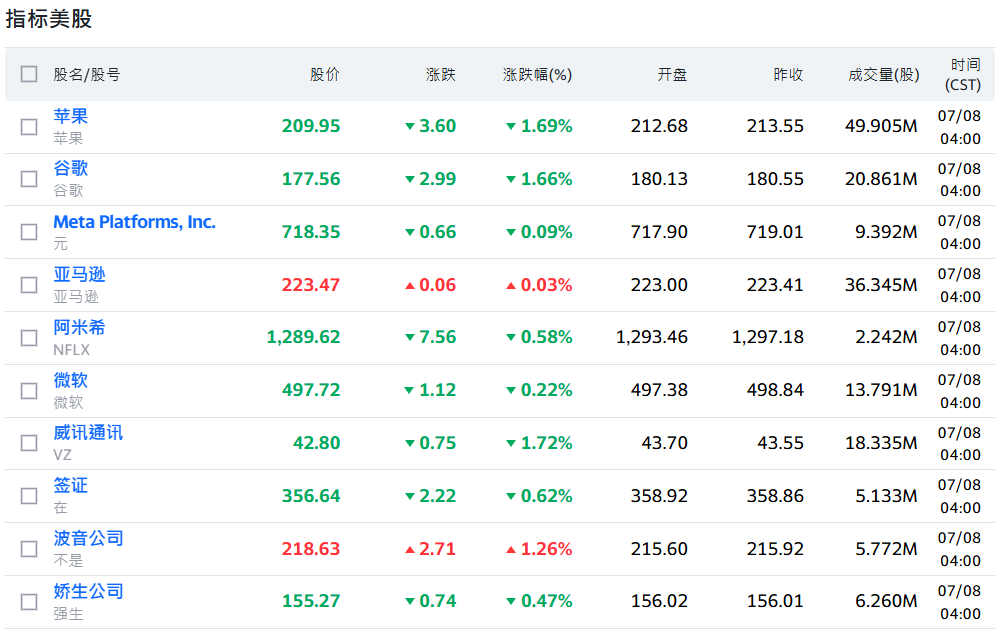Toggle the select-all checkbox in the table header
This screenshot has width=1001, height=634.
29,74
